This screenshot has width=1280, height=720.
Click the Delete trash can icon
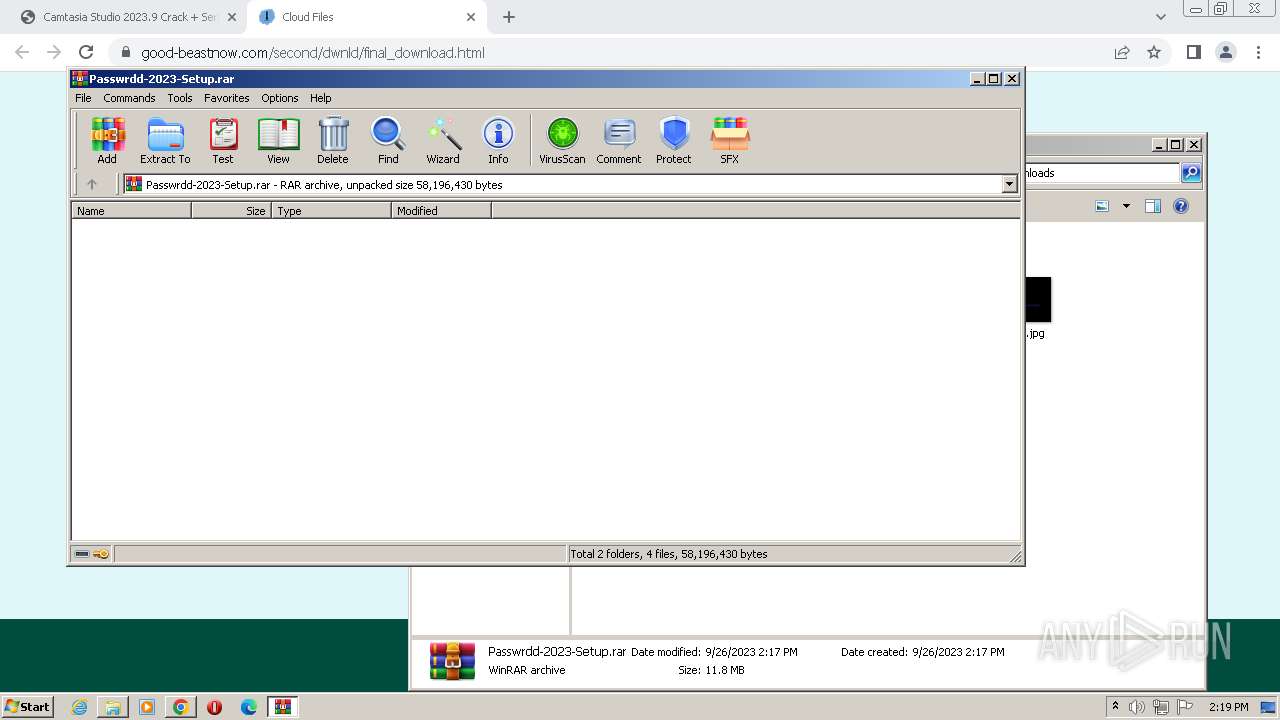[333, 140]
